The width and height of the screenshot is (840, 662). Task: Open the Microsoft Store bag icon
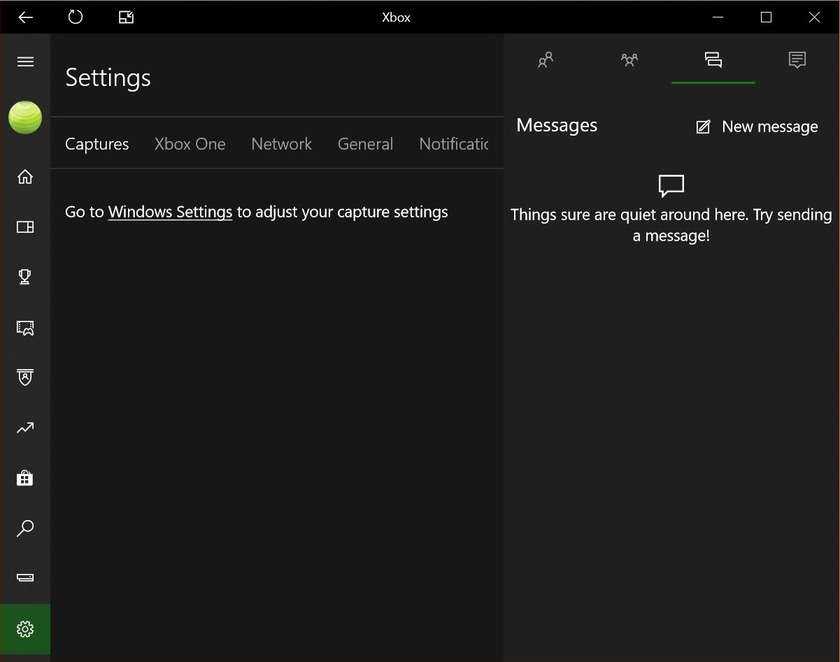[x=25, y=478]
